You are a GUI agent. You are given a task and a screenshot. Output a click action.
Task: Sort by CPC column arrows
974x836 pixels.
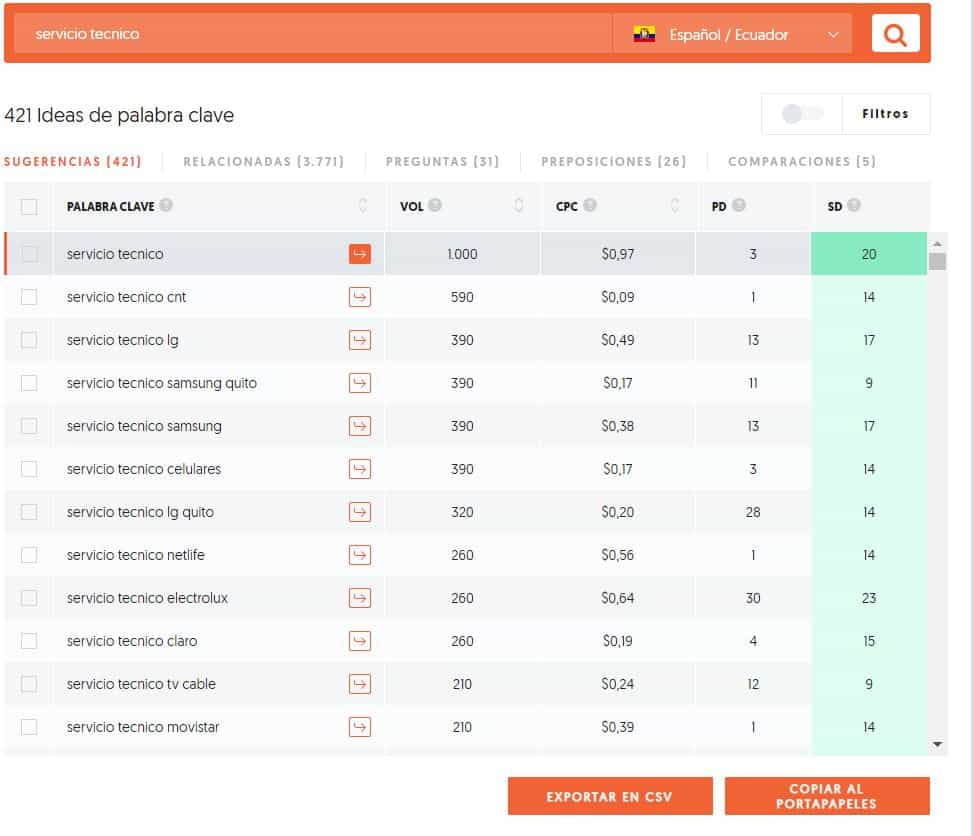[x=675, y=205]
